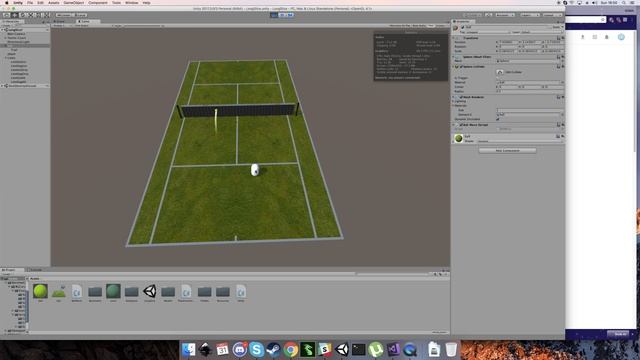This screenshot has width=640, height=360.
Task: Open Google Chrome from the Dock
Action: pyautogui.click(x=291, y=349)
